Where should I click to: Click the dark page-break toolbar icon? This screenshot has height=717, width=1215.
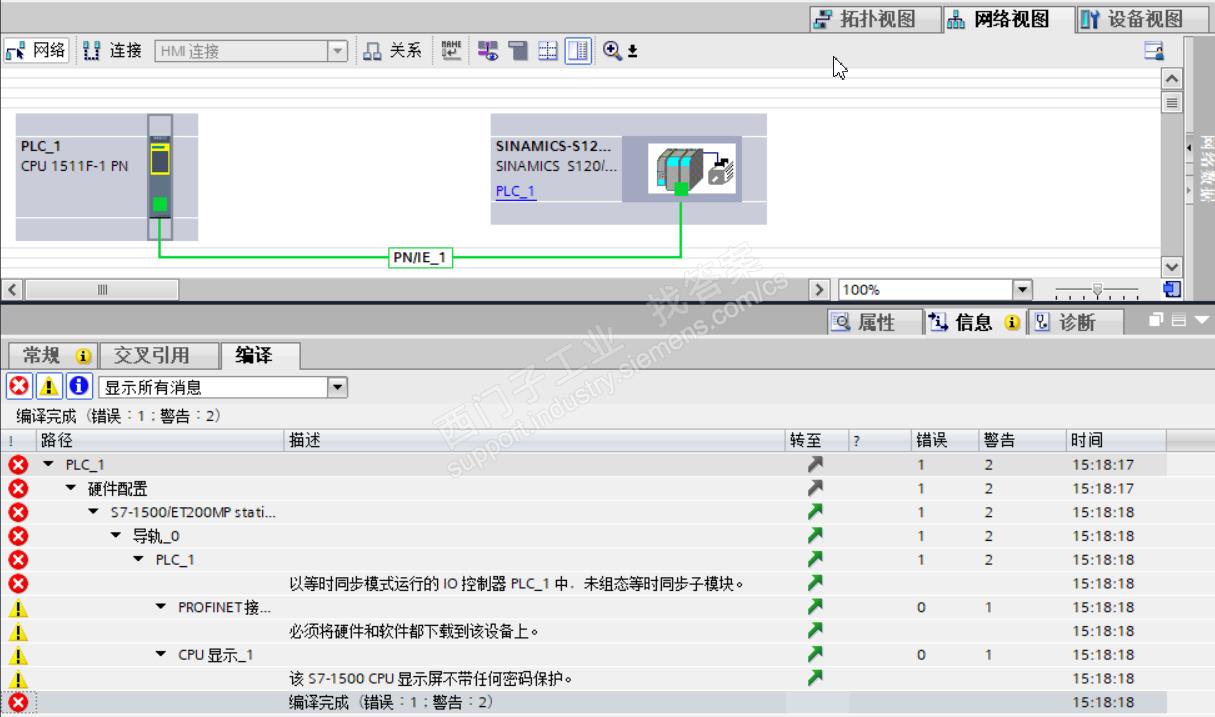517,50
